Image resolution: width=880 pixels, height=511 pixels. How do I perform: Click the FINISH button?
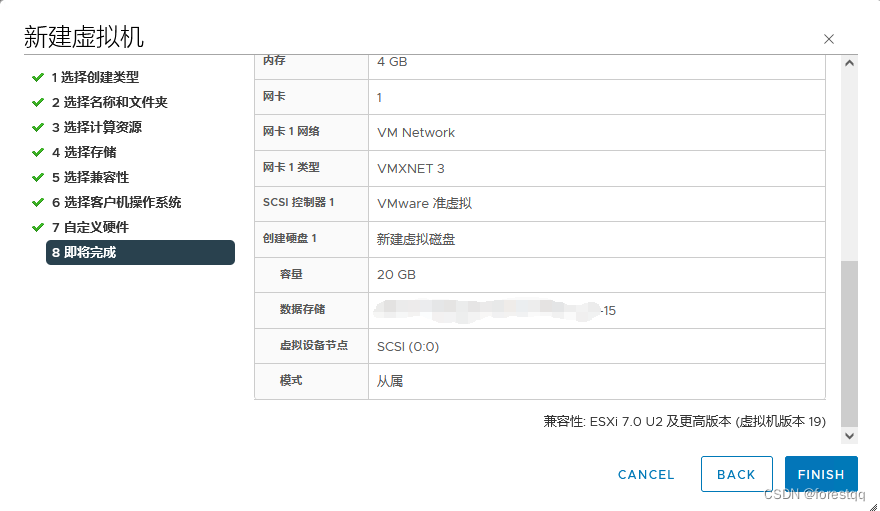click(x=821, y=474)
